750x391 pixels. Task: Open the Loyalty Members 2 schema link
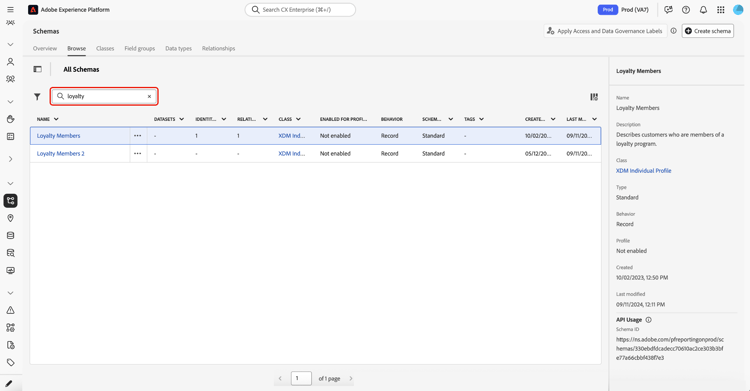point(61,154)
